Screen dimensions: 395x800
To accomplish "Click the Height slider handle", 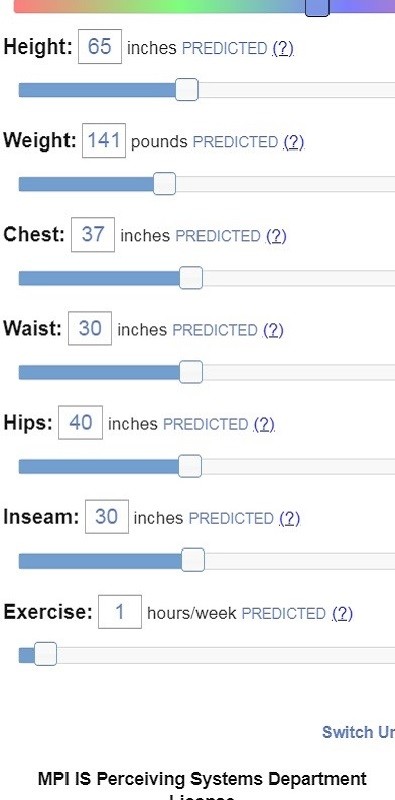I will [x=187, y=90].
